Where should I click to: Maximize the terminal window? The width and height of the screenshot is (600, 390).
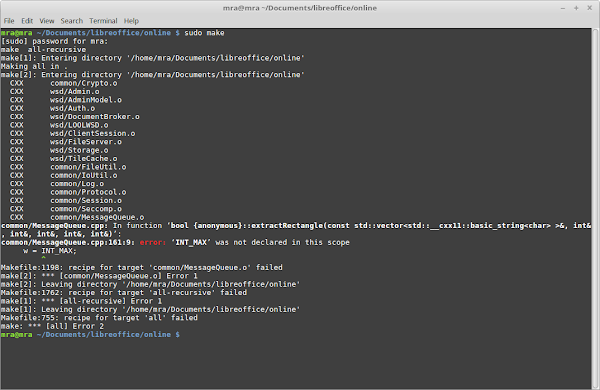[576, 8]
